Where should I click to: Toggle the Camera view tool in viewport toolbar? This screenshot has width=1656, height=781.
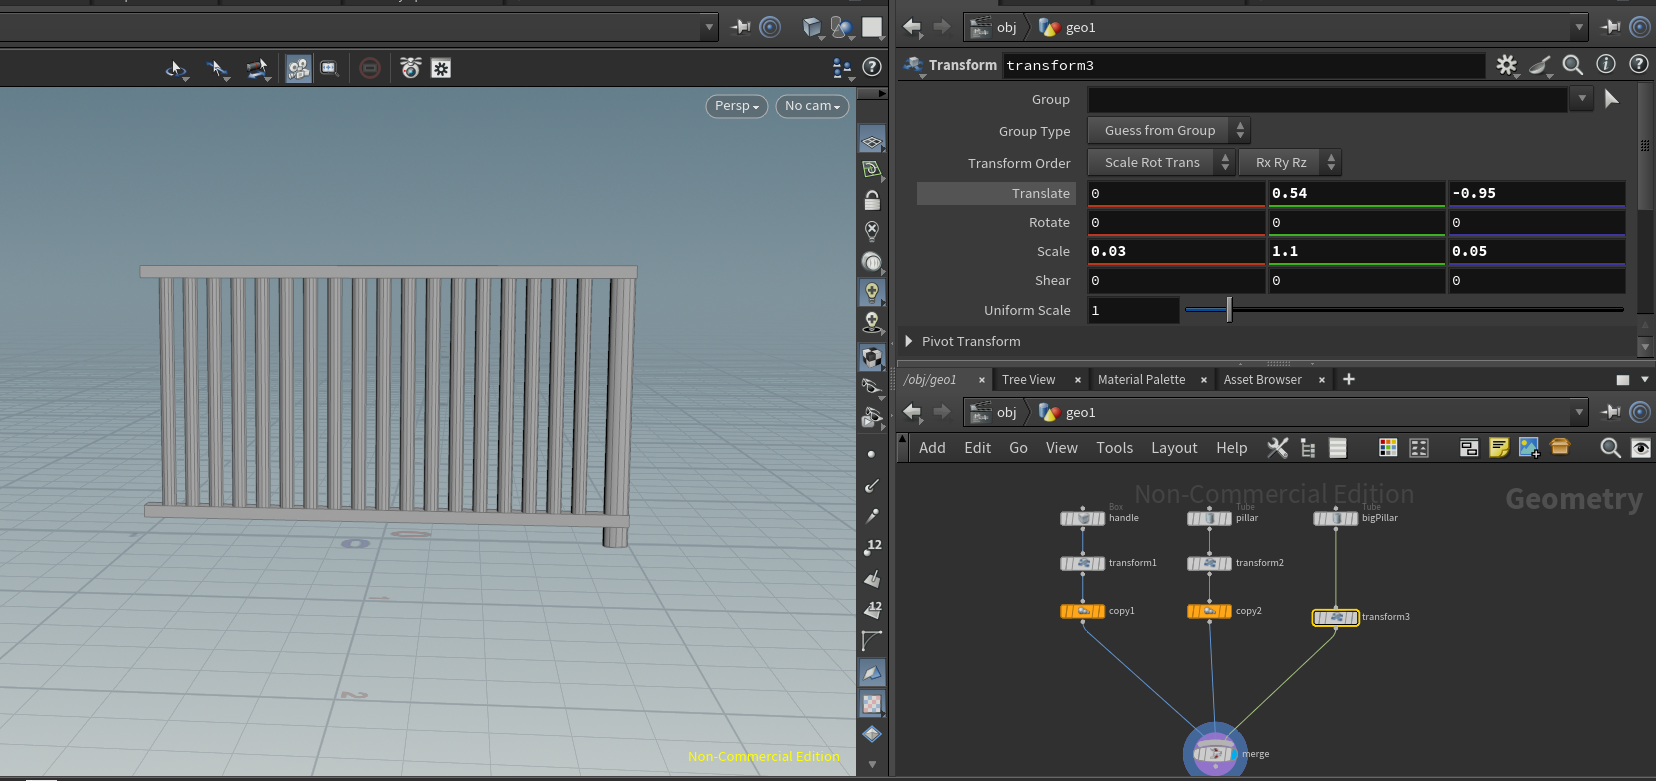[x=298, y=68]
